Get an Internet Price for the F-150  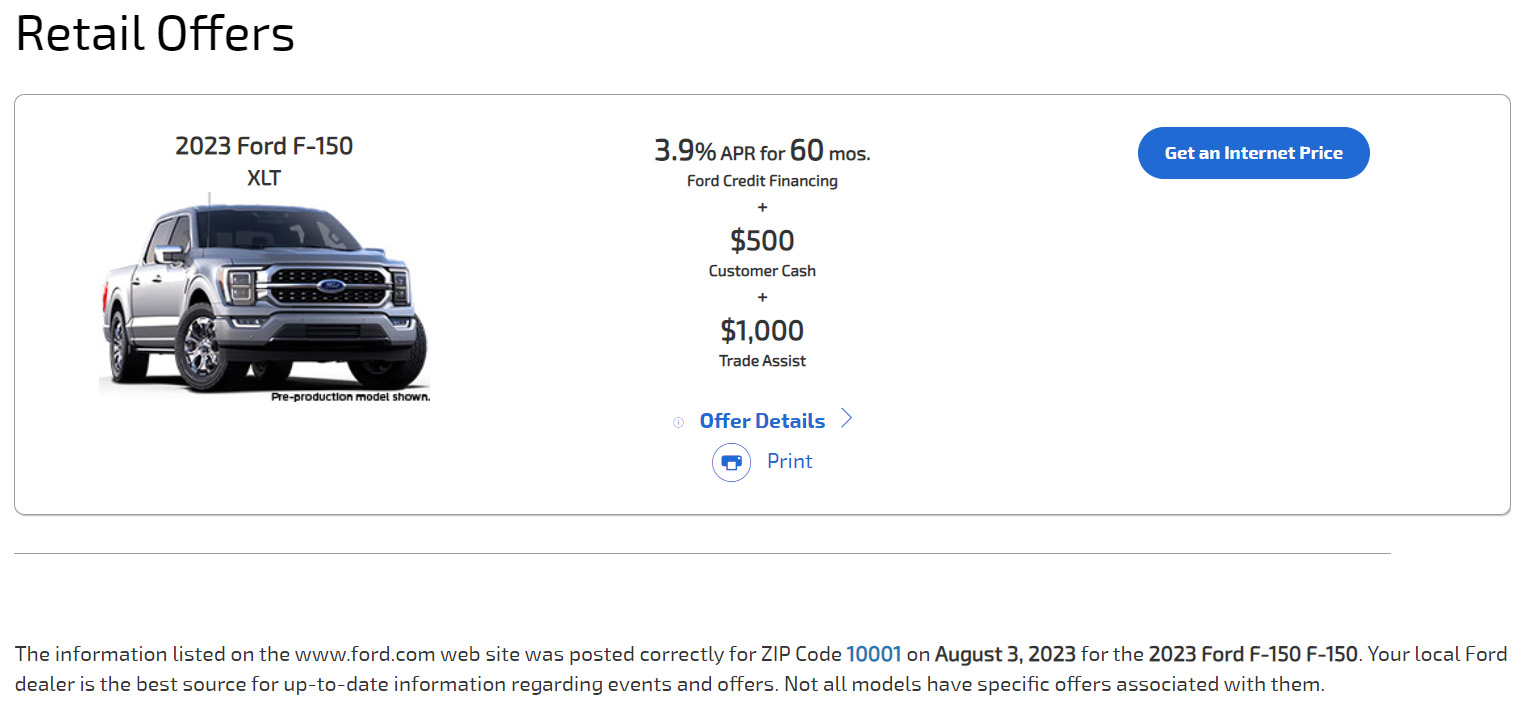(1253, 153)
